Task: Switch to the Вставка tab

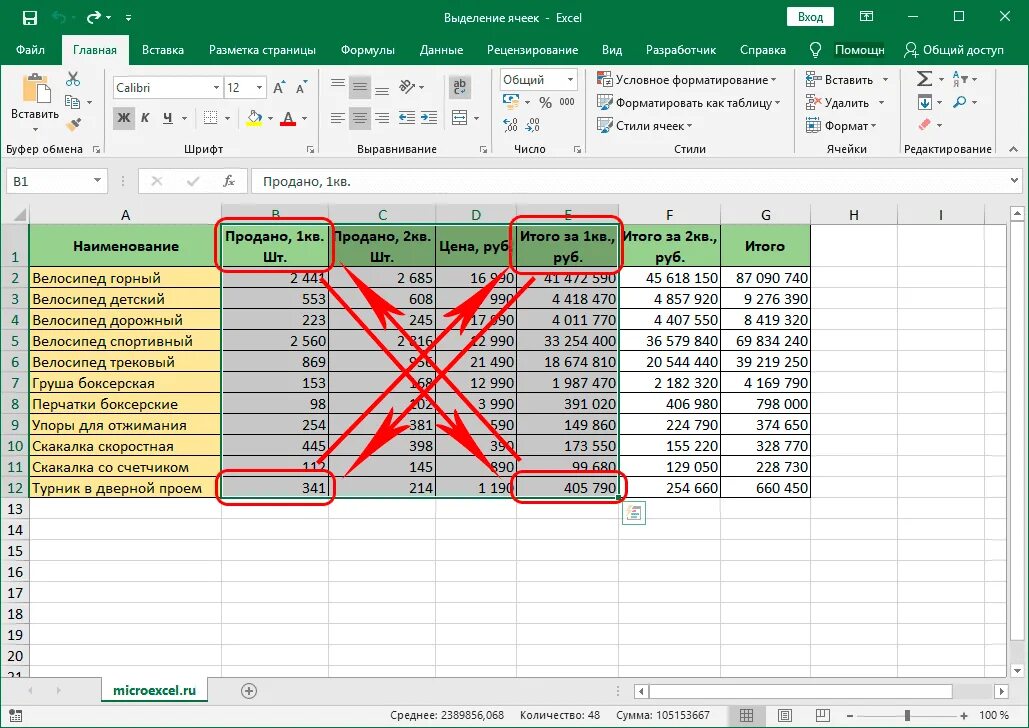Action: click(163, 50)
